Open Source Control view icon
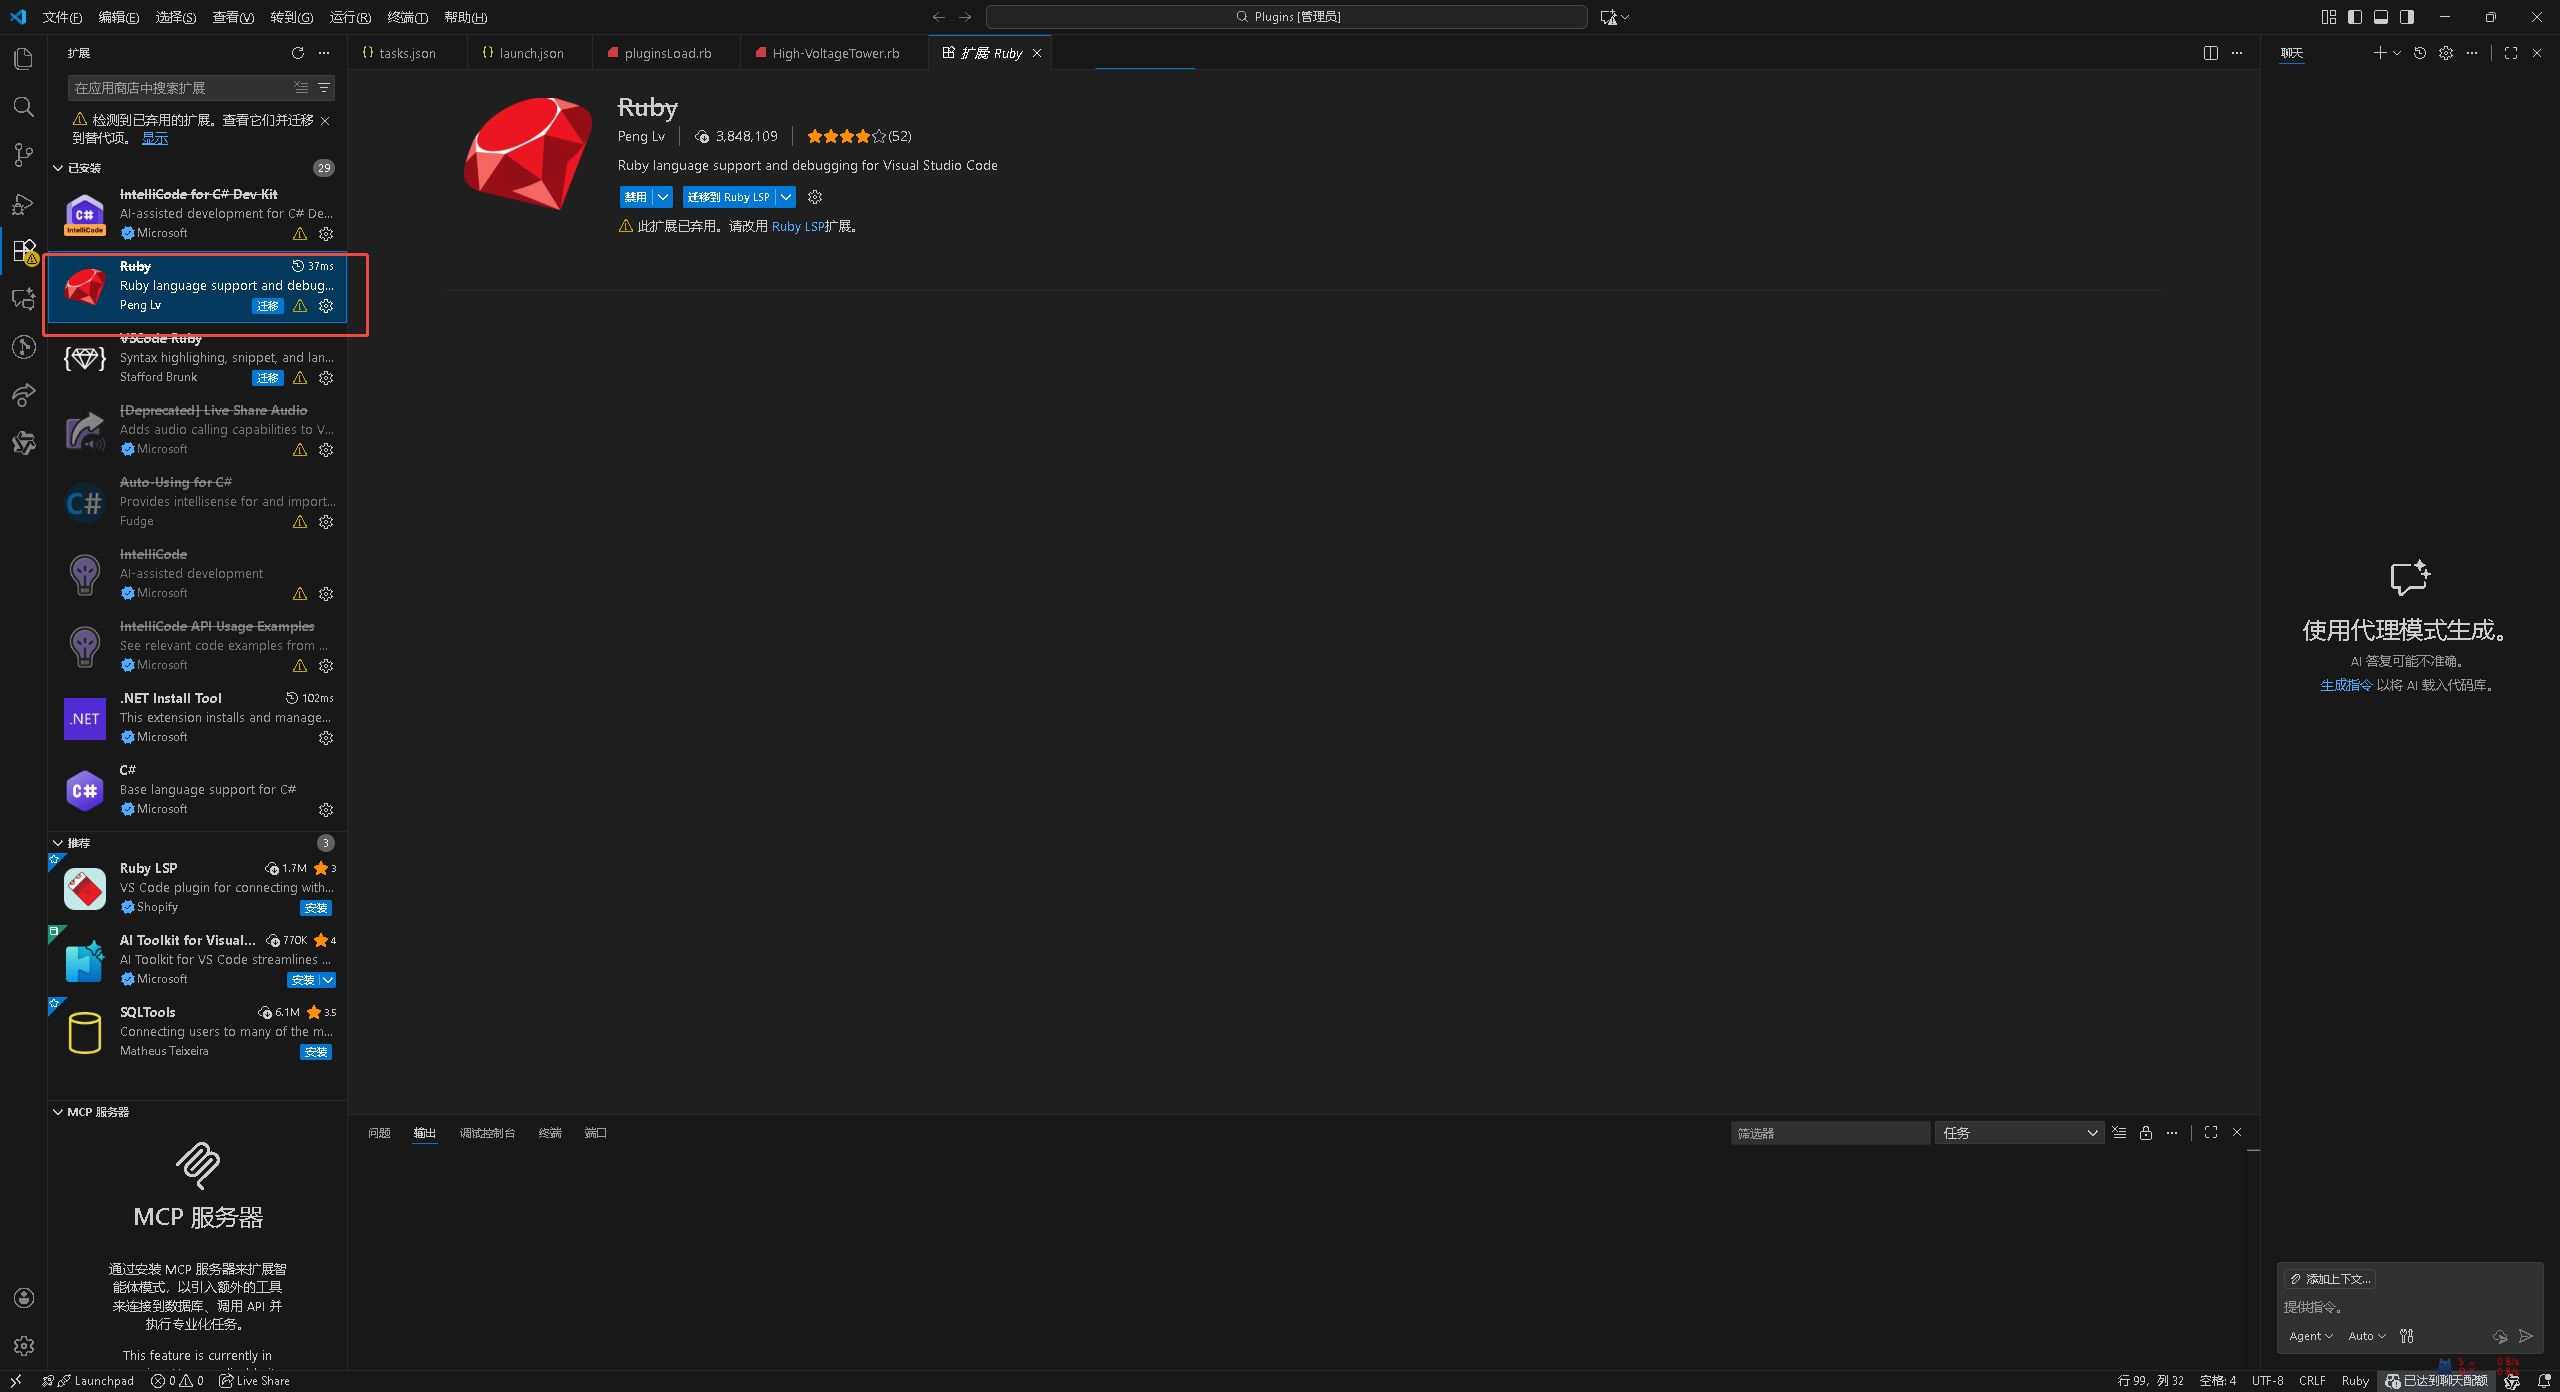Screen dimensions: 2560x1392 click(23, 155)
